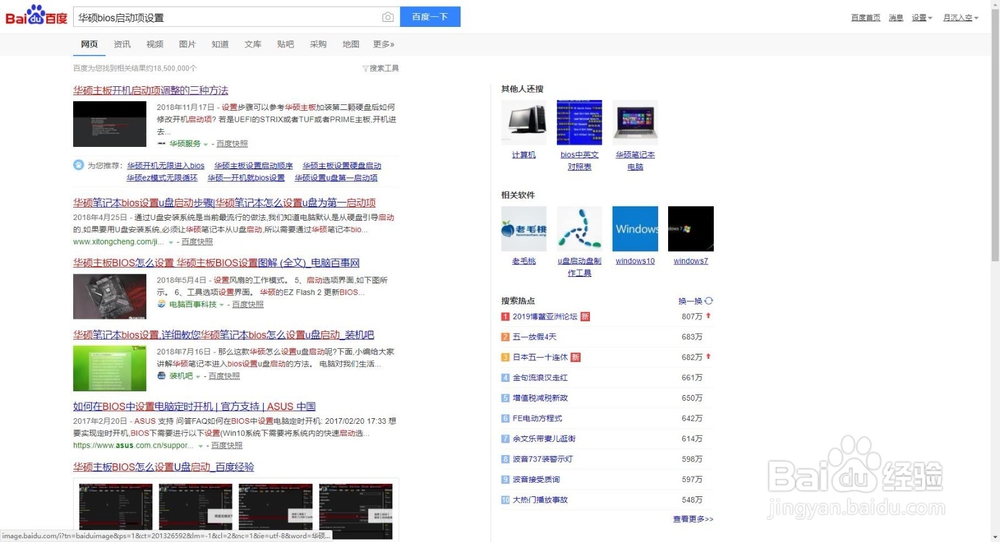Switch to 视频 tab
This screenshot has width=1000, height=542.
[x=155, y=44]
